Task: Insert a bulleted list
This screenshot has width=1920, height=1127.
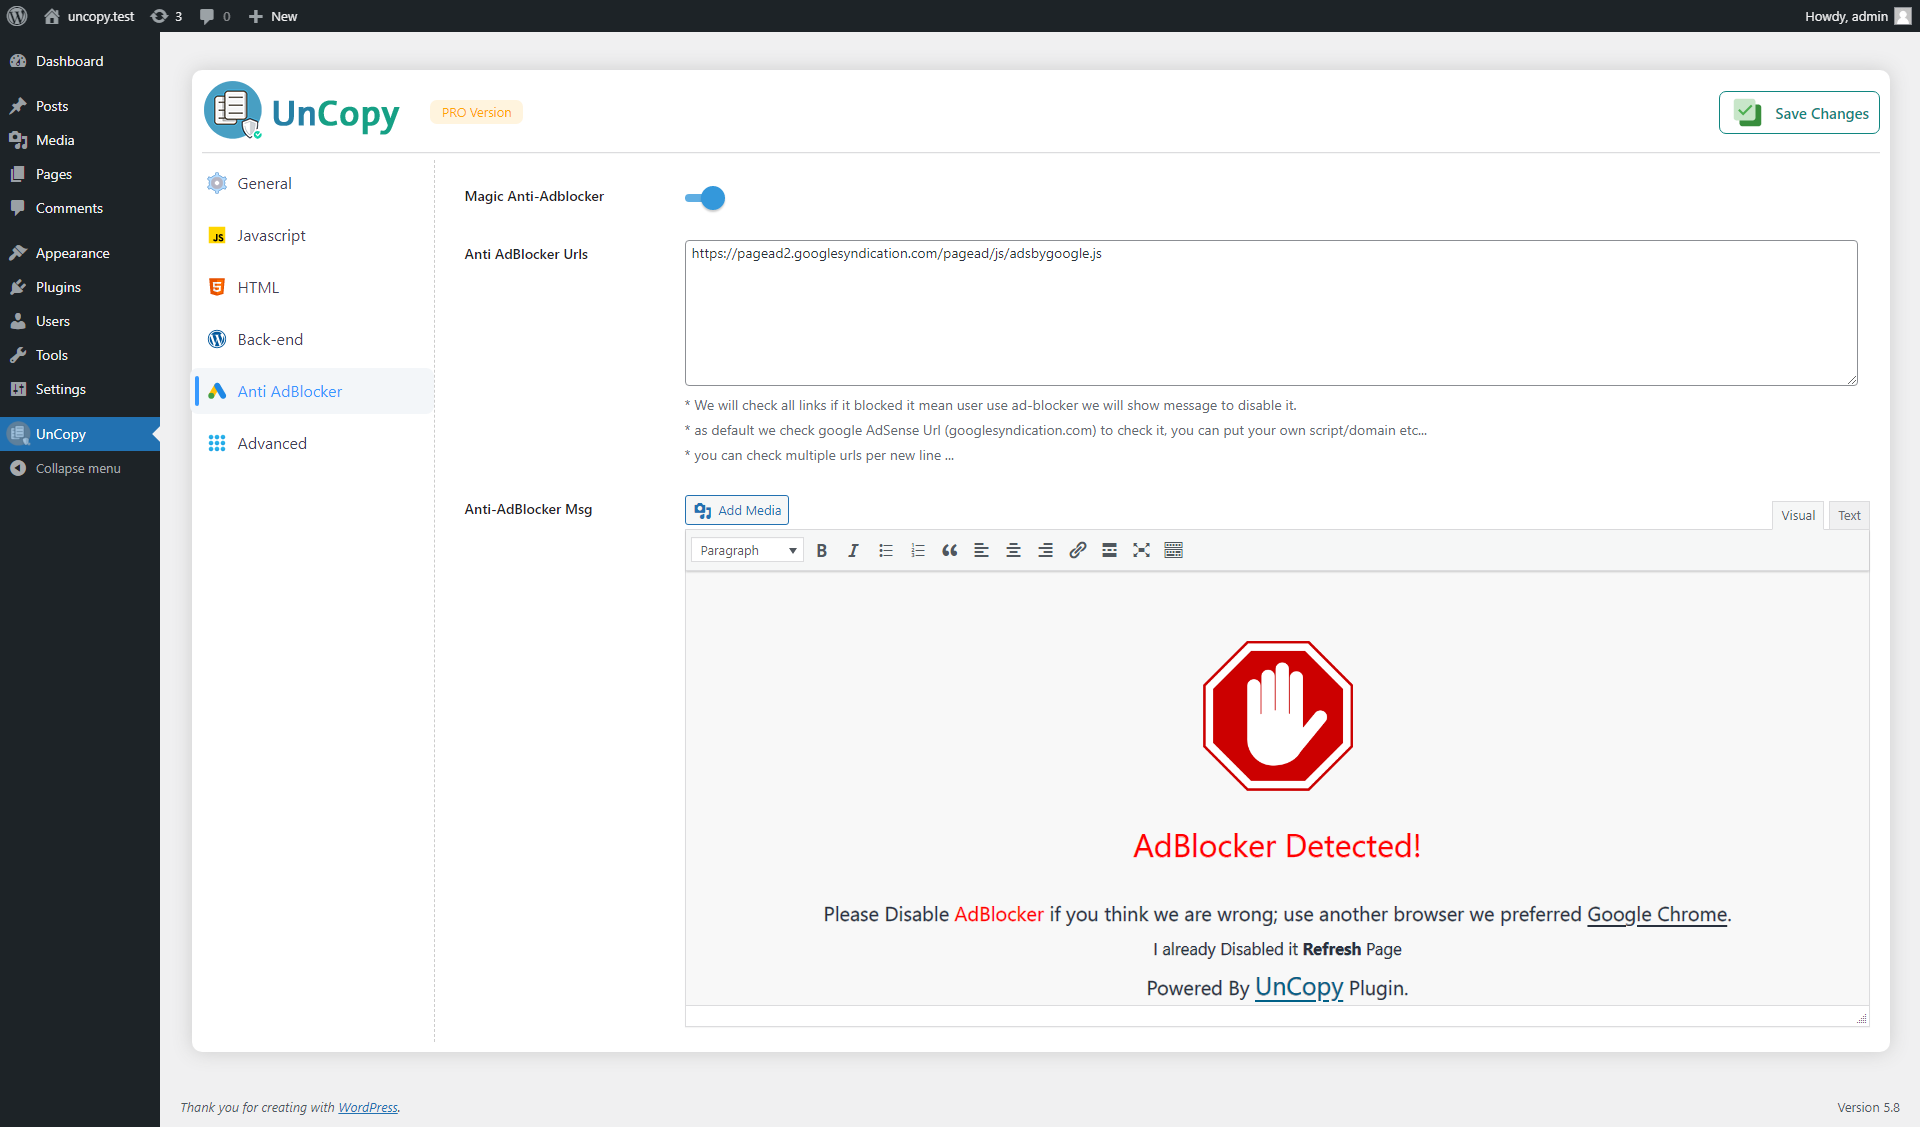Action: pyautogui.click(x=886, y=550)
